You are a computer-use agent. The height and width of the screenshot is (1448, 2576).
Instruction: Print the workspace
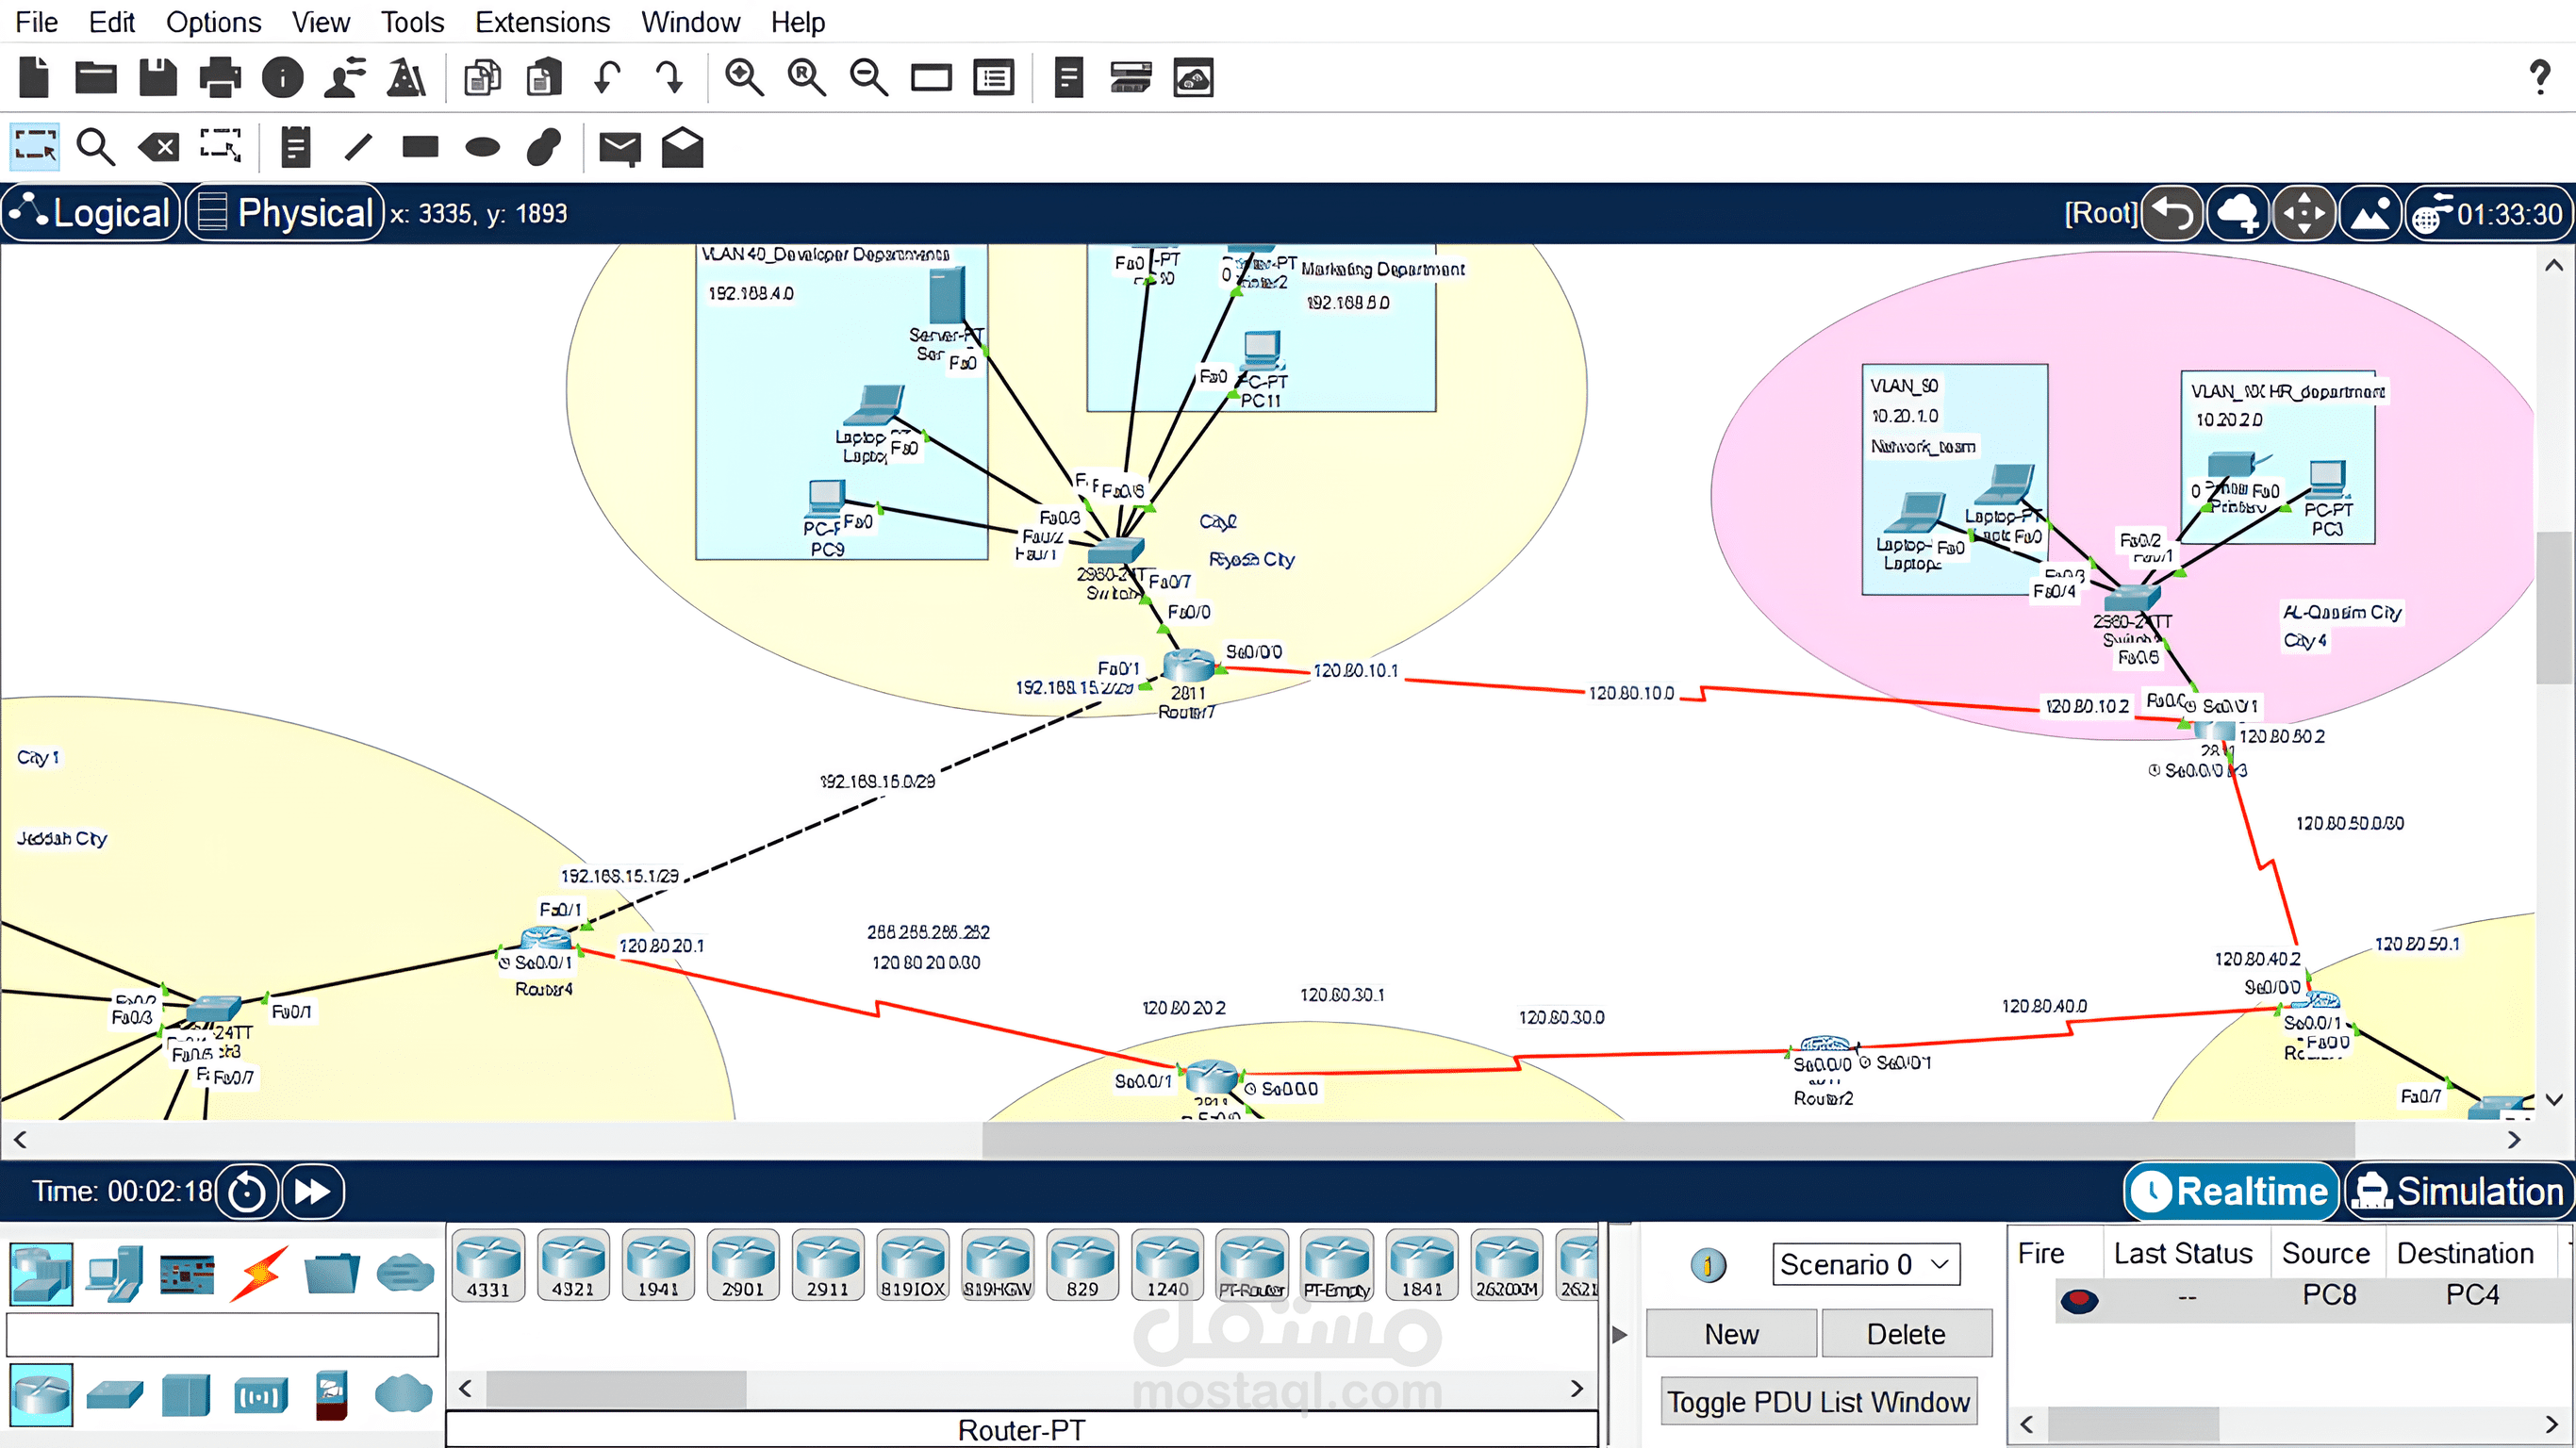click(220, 77)
